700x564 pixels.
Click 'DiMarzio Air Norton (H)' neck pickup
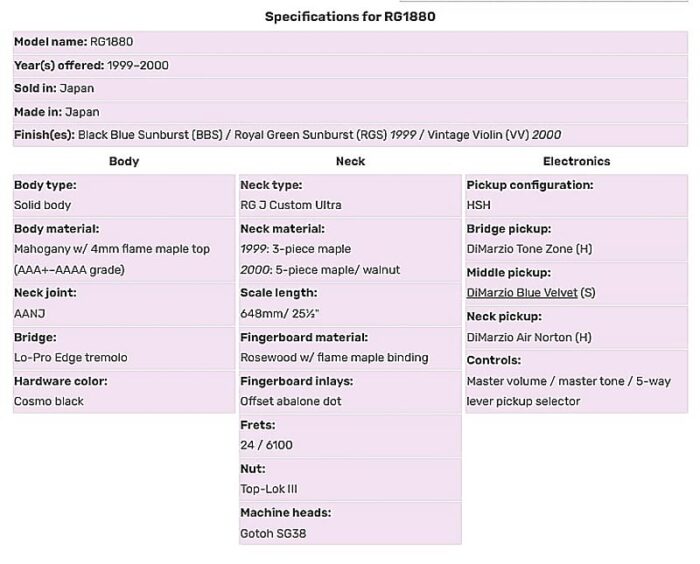tap(529, 337)
